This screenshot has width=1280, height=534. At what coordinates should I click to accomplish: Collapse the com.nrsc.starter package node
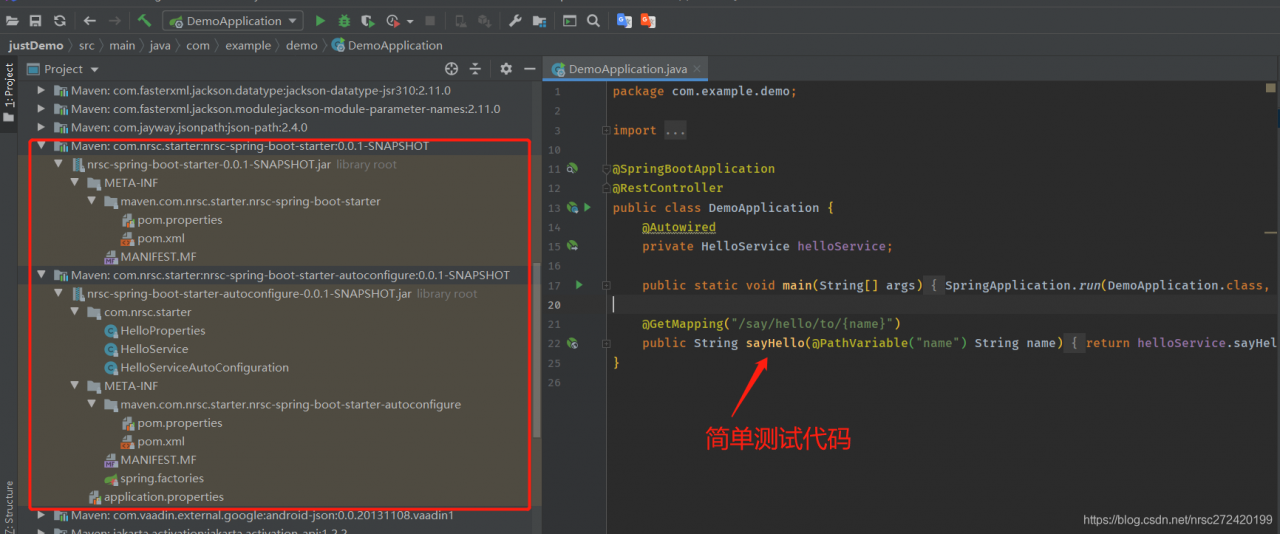tap(75, 312)
